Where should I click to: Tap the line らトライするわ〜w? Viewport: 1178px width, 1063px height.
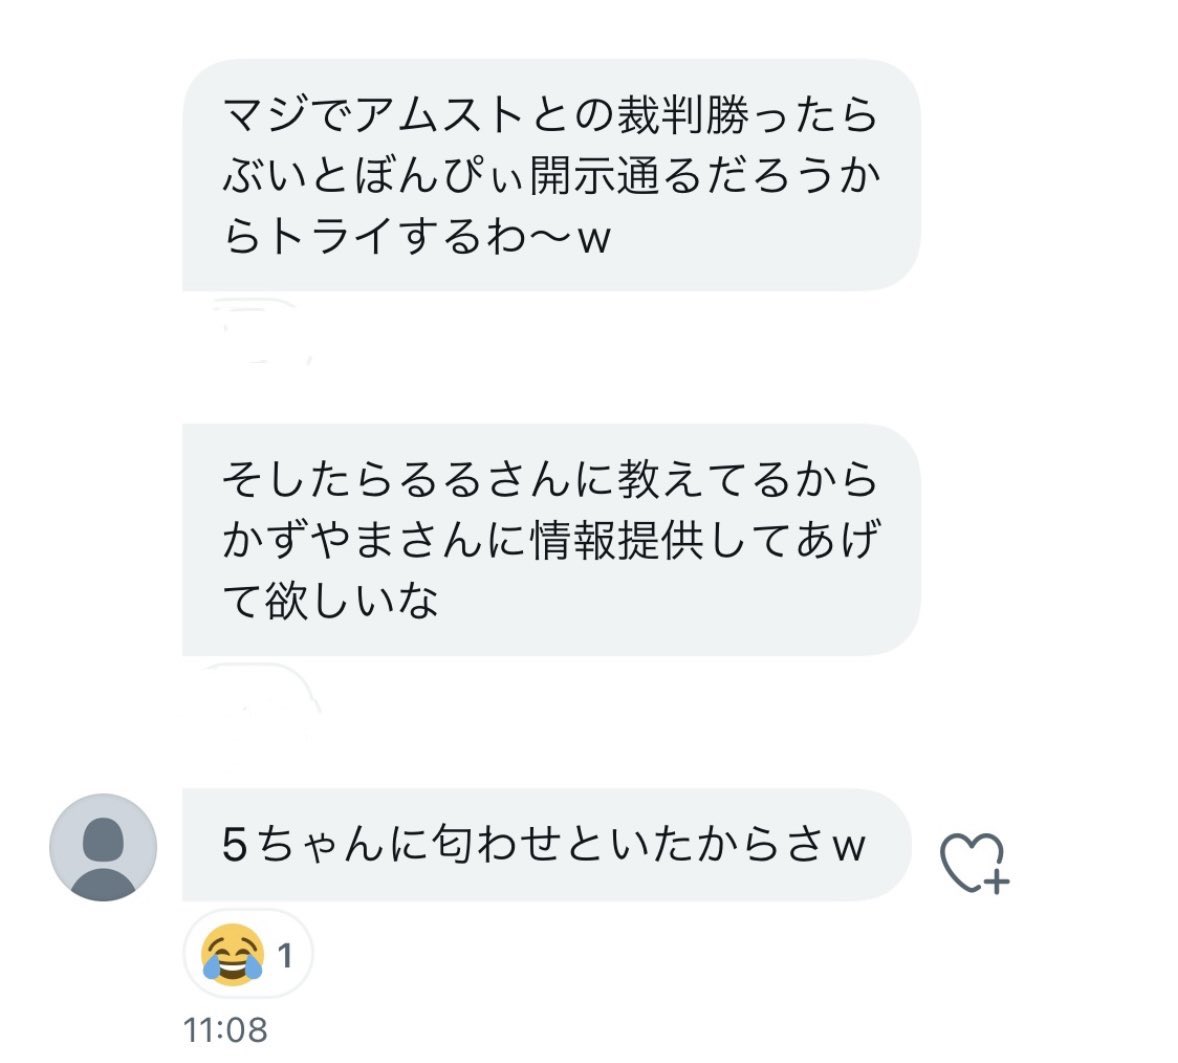[417, 237]
